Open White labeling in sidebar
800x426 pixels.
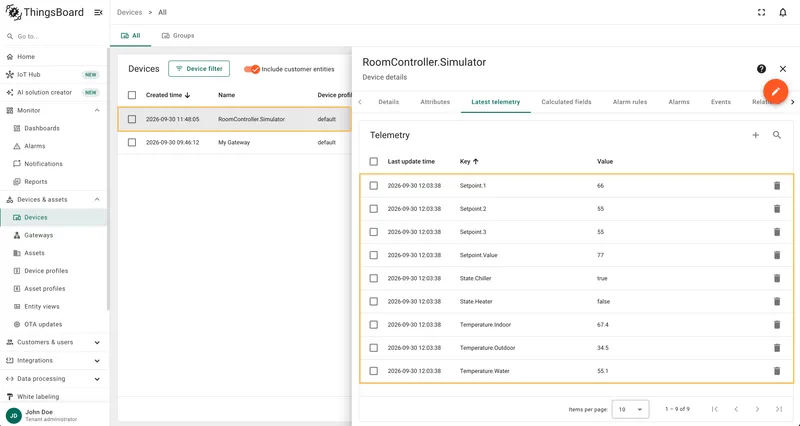click(x=38, y=397)
